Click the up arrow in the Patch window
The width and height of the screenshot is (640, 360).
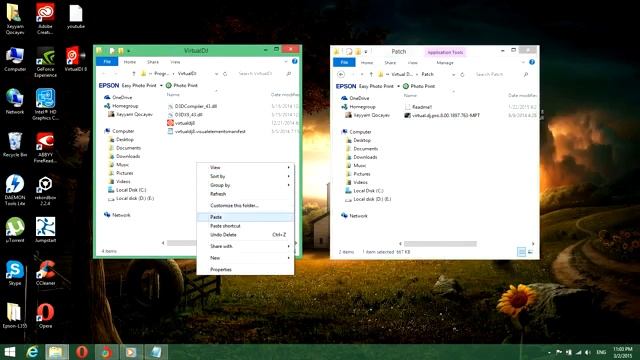pyautogui.click(x=371, y=74)
